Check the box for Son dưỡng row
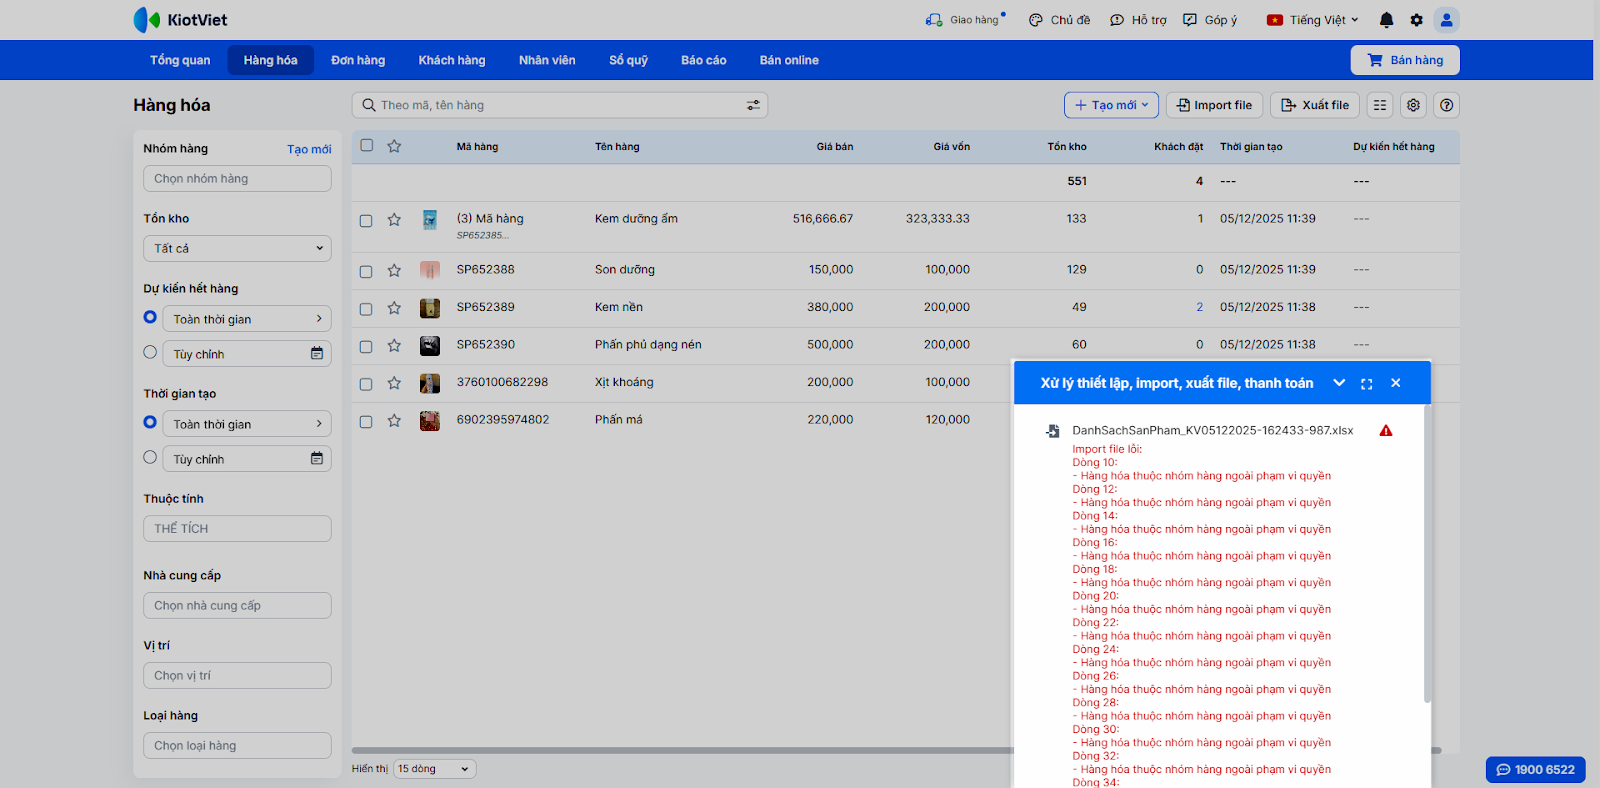Viewport: 1600px width, 788px height. (x=366, y=271)
